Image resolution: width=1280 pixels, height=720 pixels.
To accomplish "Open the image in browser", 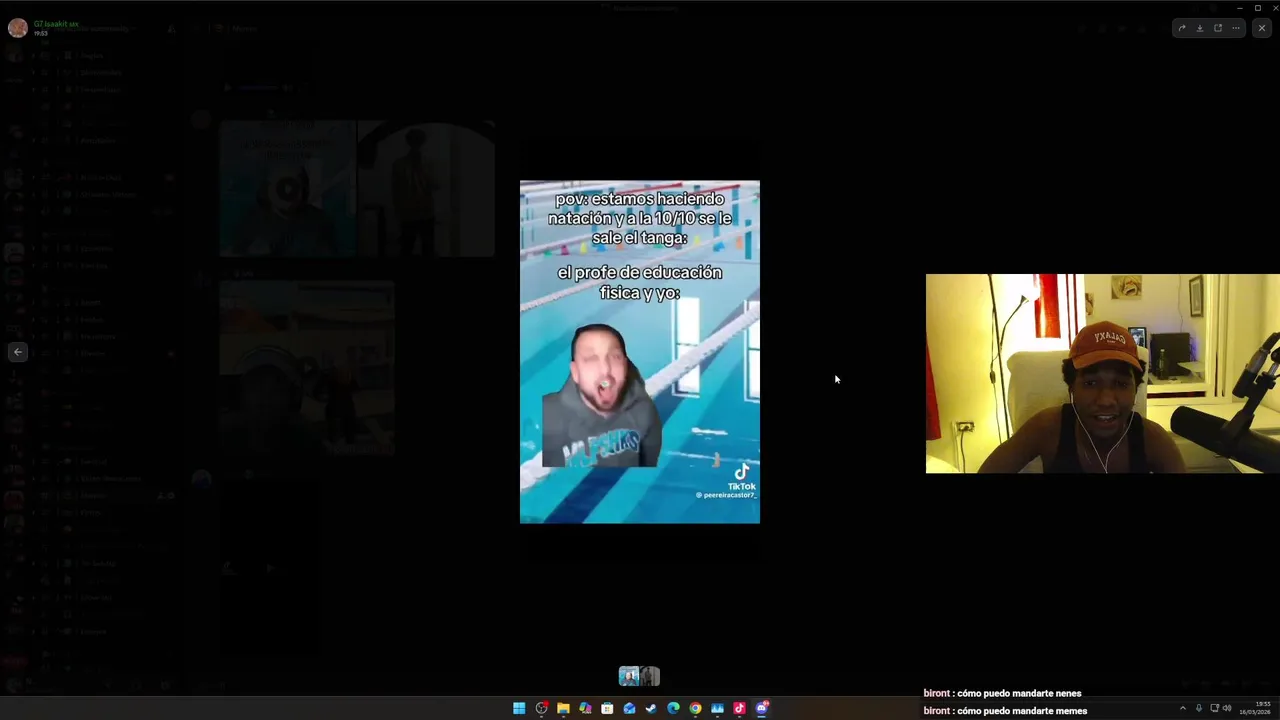I will coord(1218,28).
